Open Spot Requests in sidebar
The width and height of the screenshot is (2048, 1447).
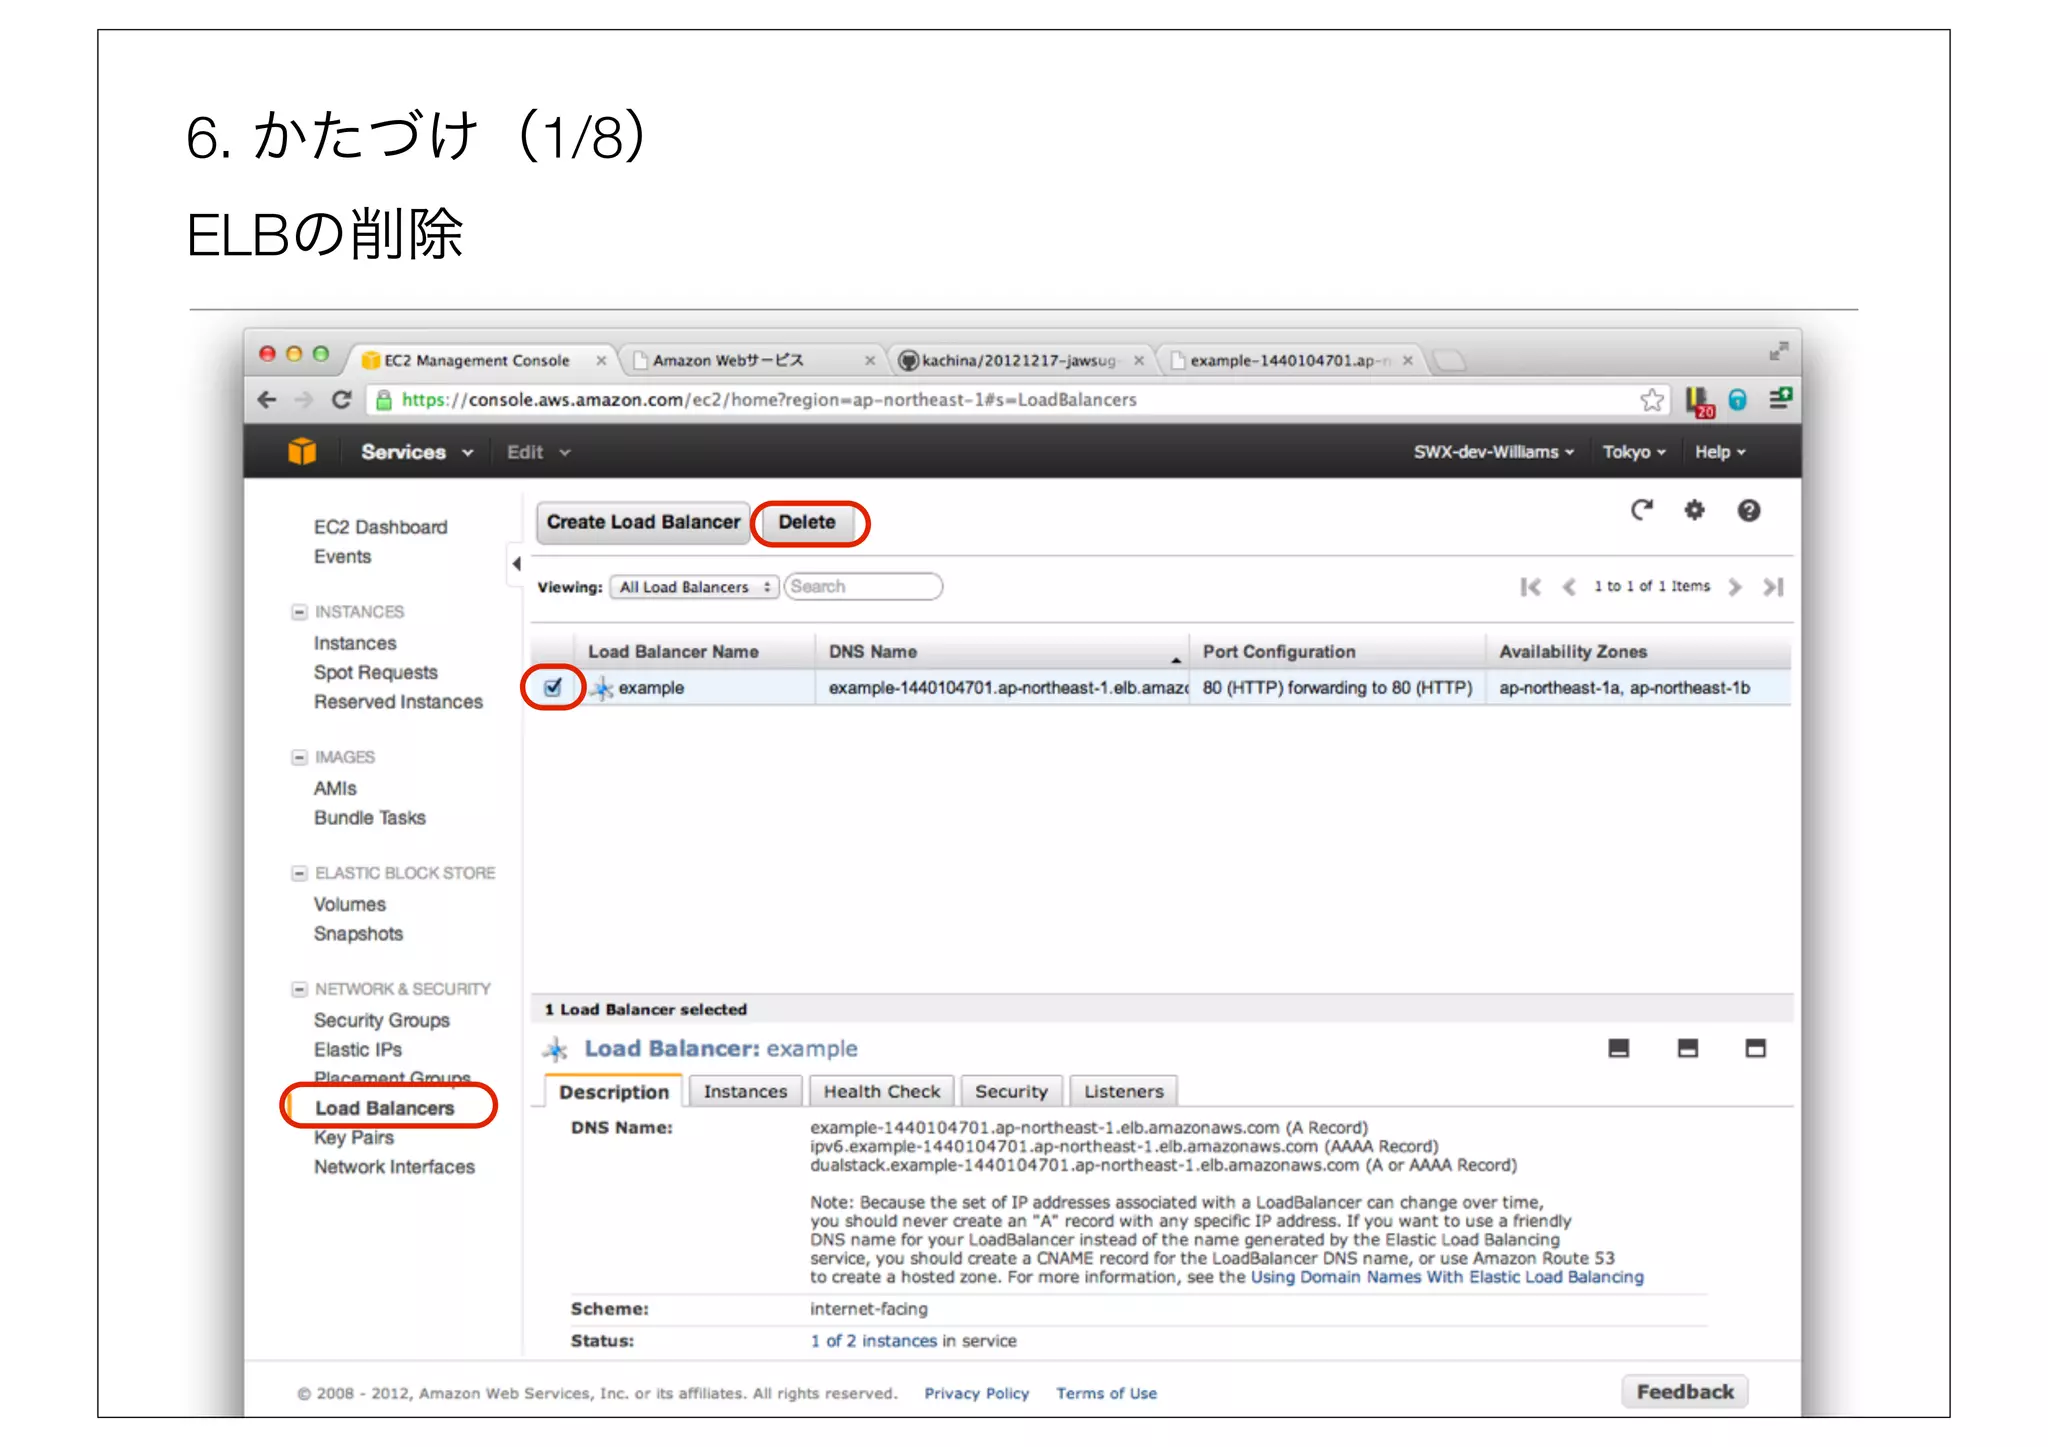[x=375, y=672]
